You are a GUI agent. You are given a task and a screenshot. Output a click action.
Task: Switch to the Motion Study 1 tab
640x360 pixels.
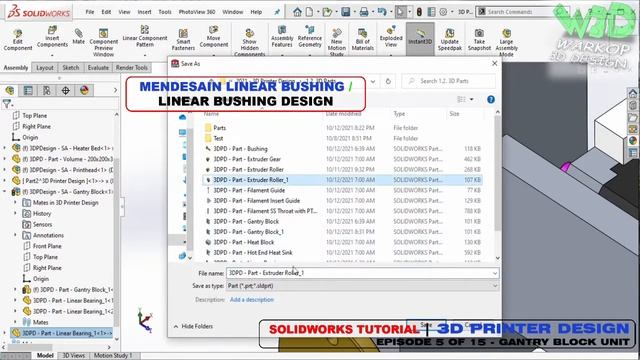[113, 356]
